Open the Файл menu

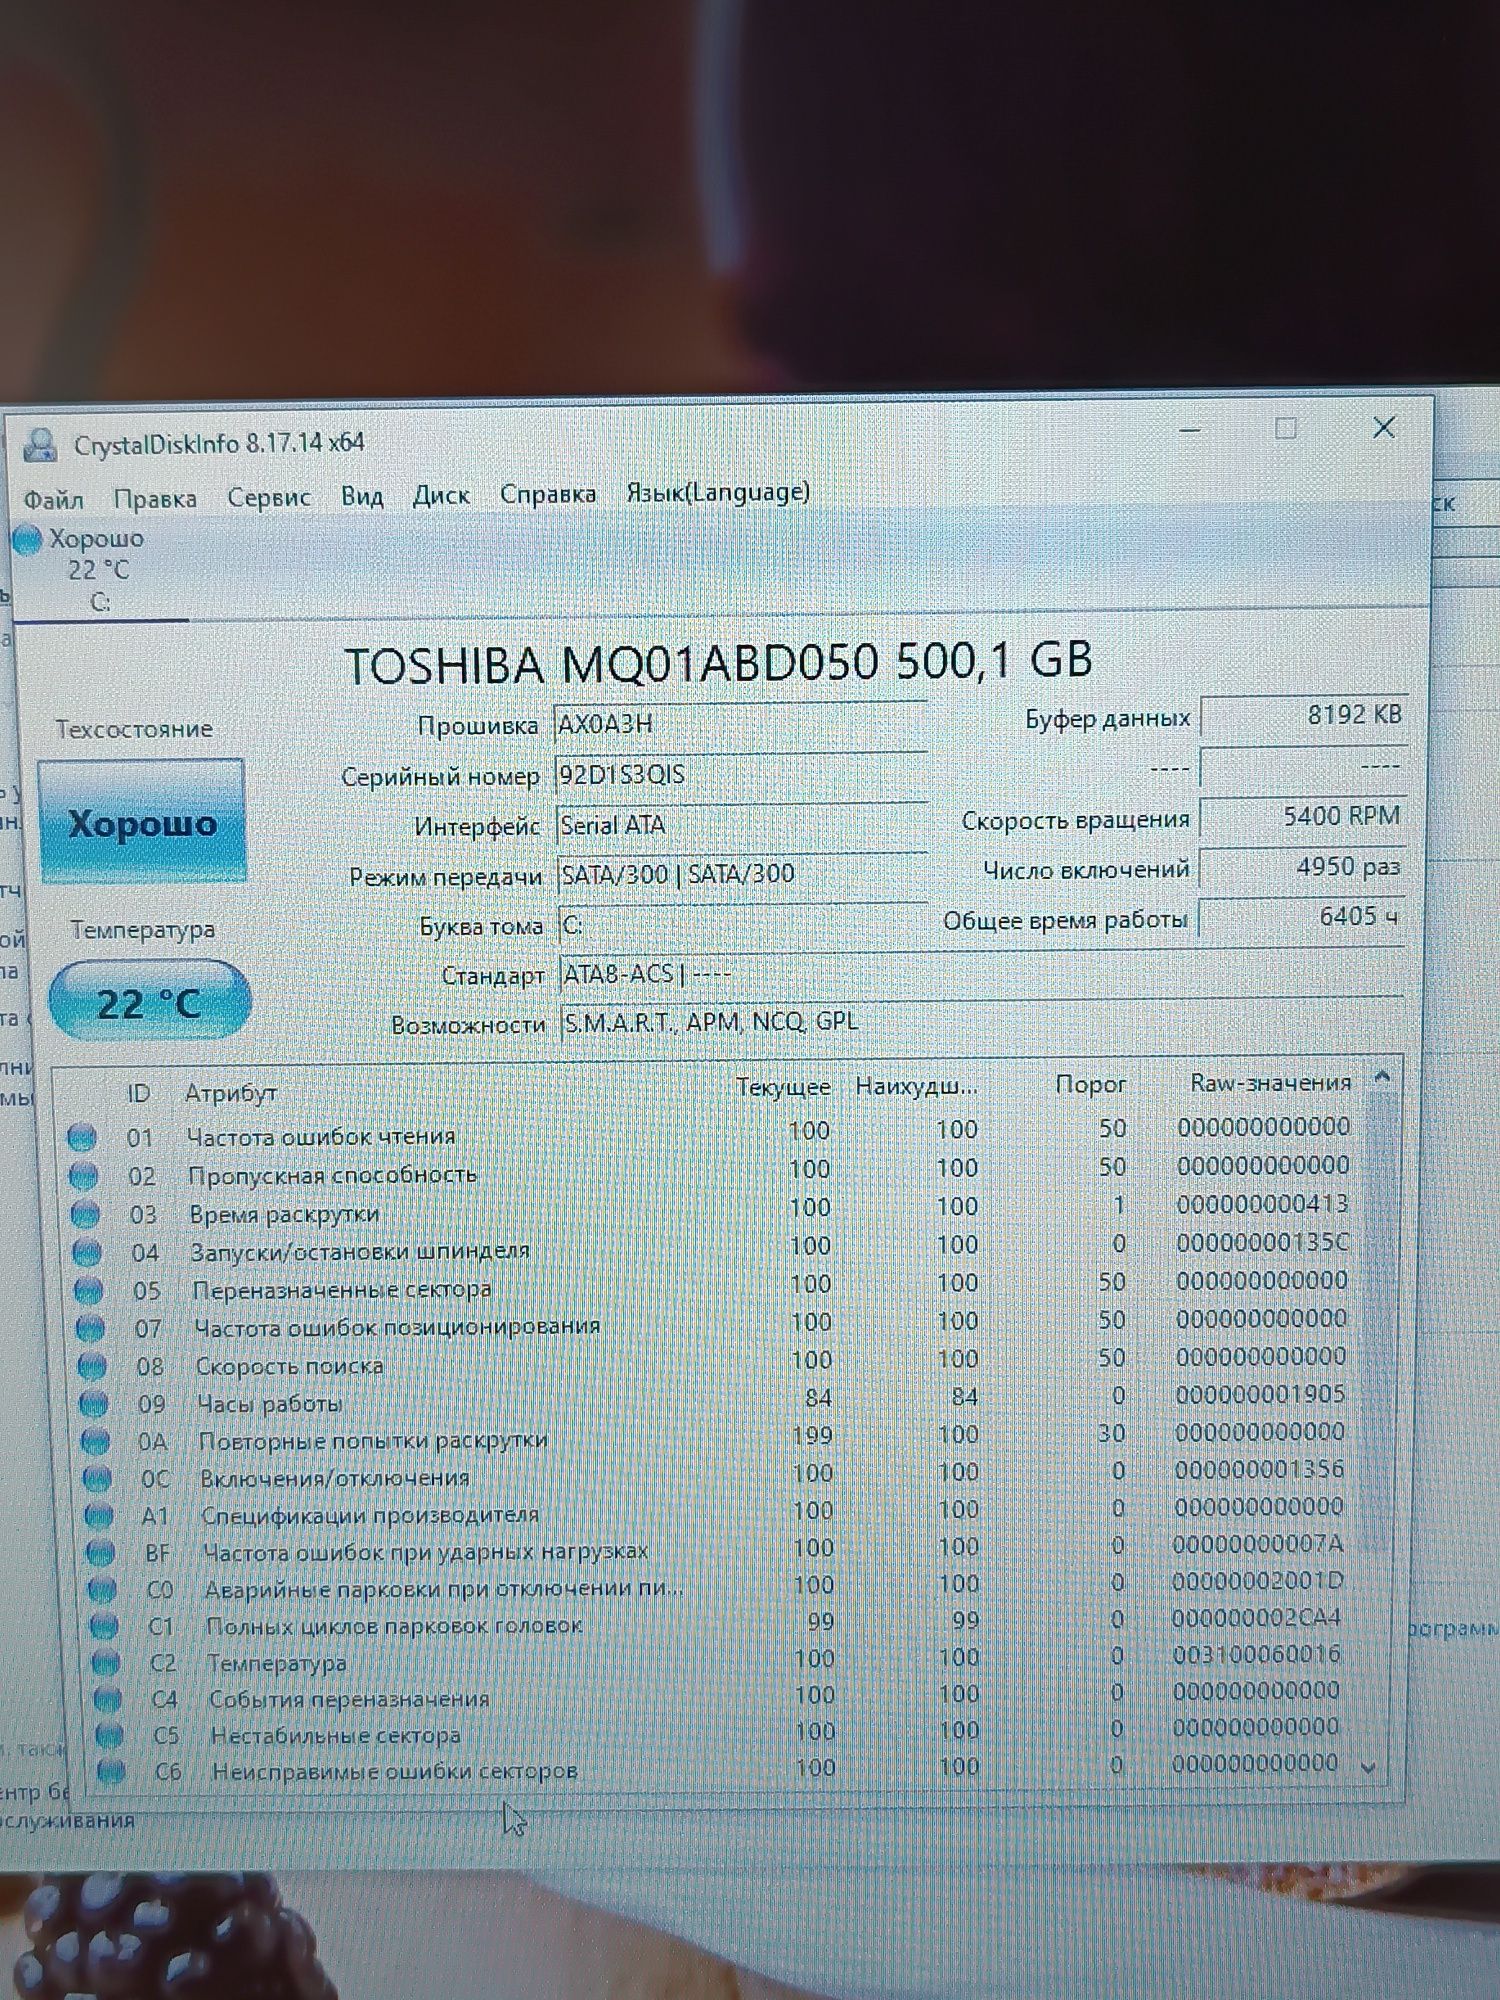click(x=53, y=499)
